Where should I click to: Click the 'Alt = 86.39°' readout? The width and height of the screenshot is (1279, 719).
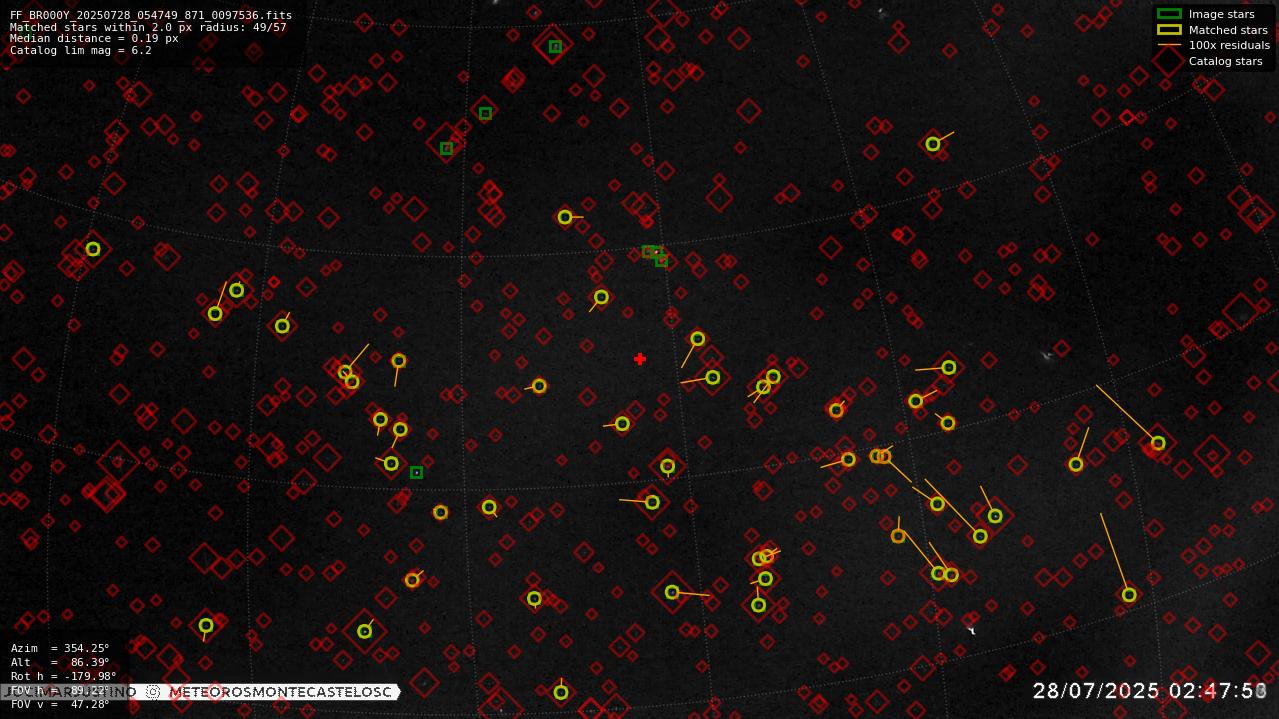click(x=60, y=663)
